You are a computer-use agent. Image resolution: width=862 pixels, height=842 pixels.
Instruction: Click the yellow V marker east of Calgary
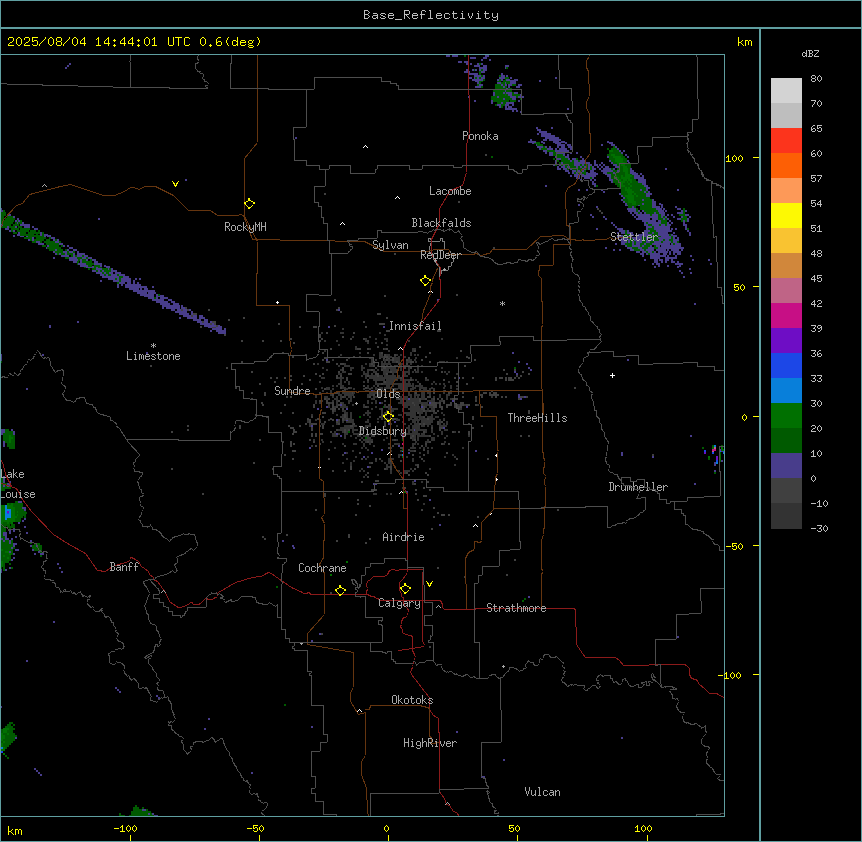429,584
